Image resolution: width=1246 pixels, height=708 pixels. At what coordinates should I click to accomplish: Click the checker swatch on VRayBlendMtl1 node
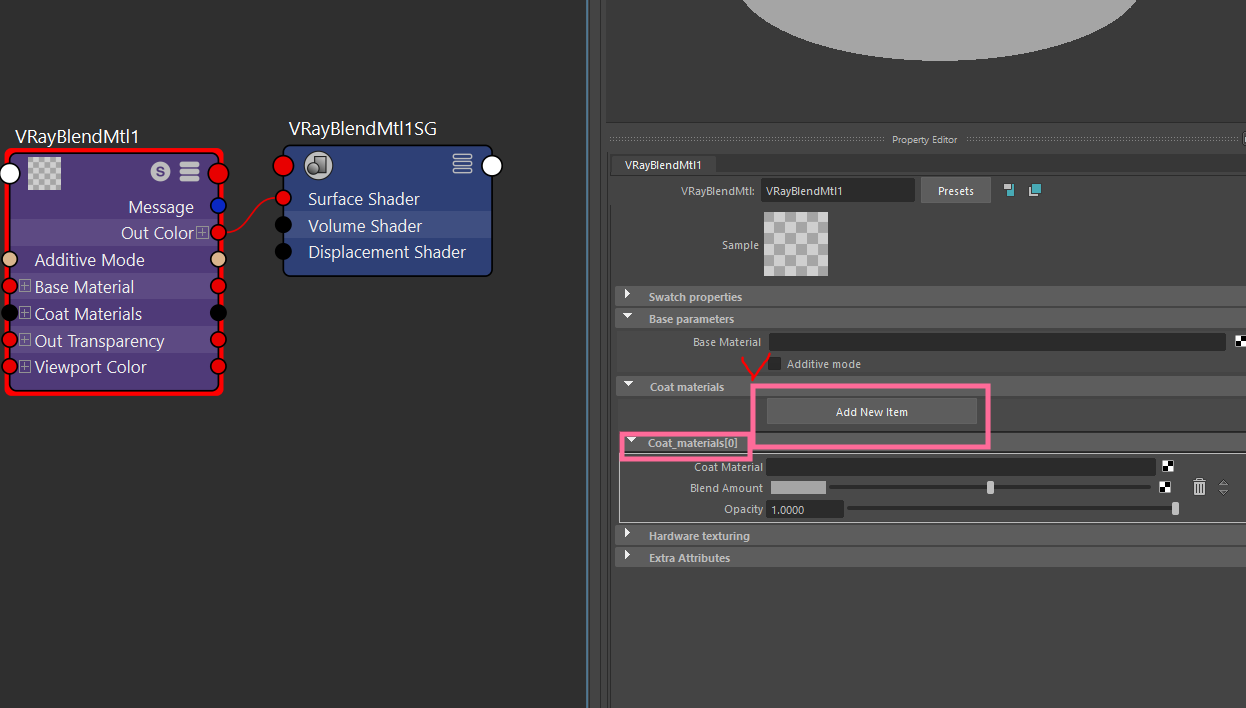click(44, 173)
